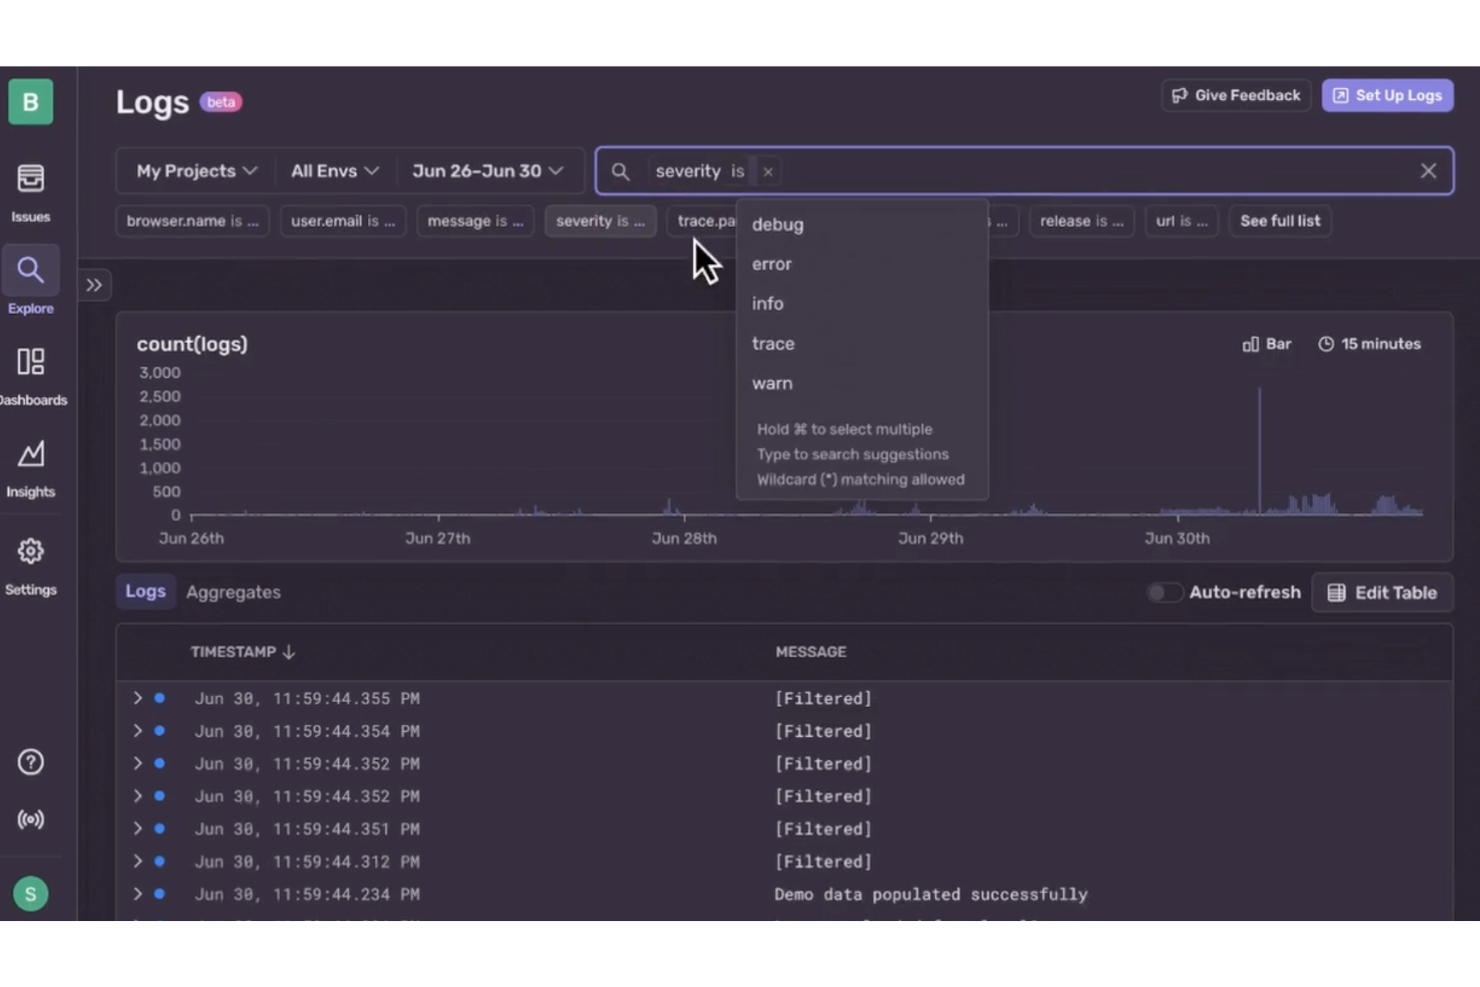Viewport: 1480px width, 987px height.
Task: Click the B project logo at top left
Action: (x=31, y=101)
